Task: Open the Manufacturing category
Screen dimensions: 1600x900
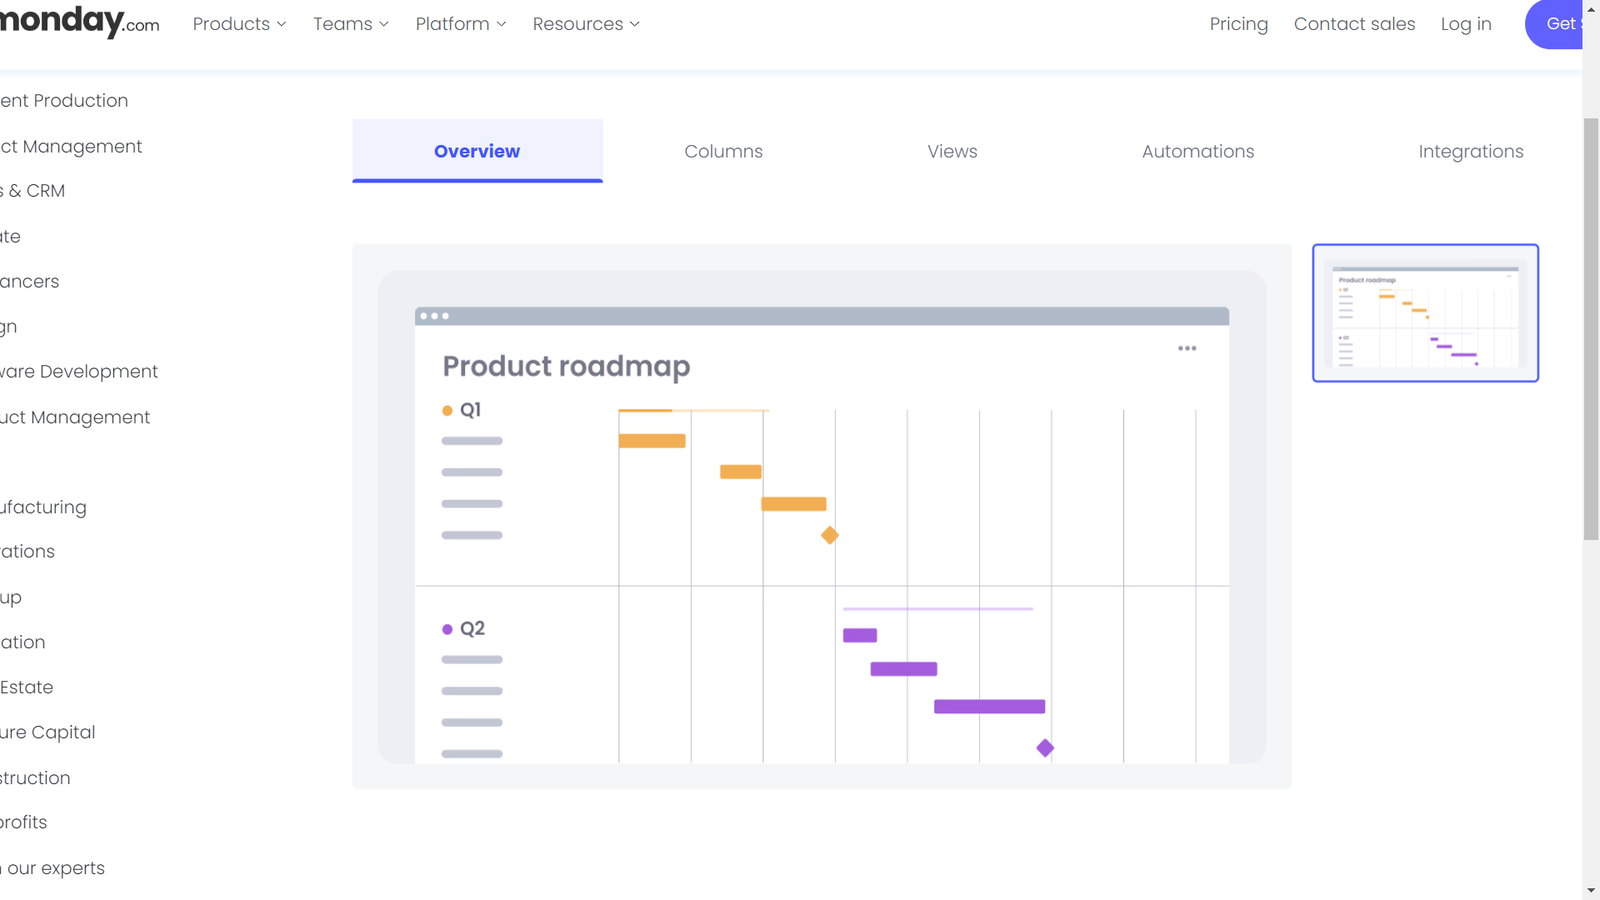Action: [x=43, y=507]
